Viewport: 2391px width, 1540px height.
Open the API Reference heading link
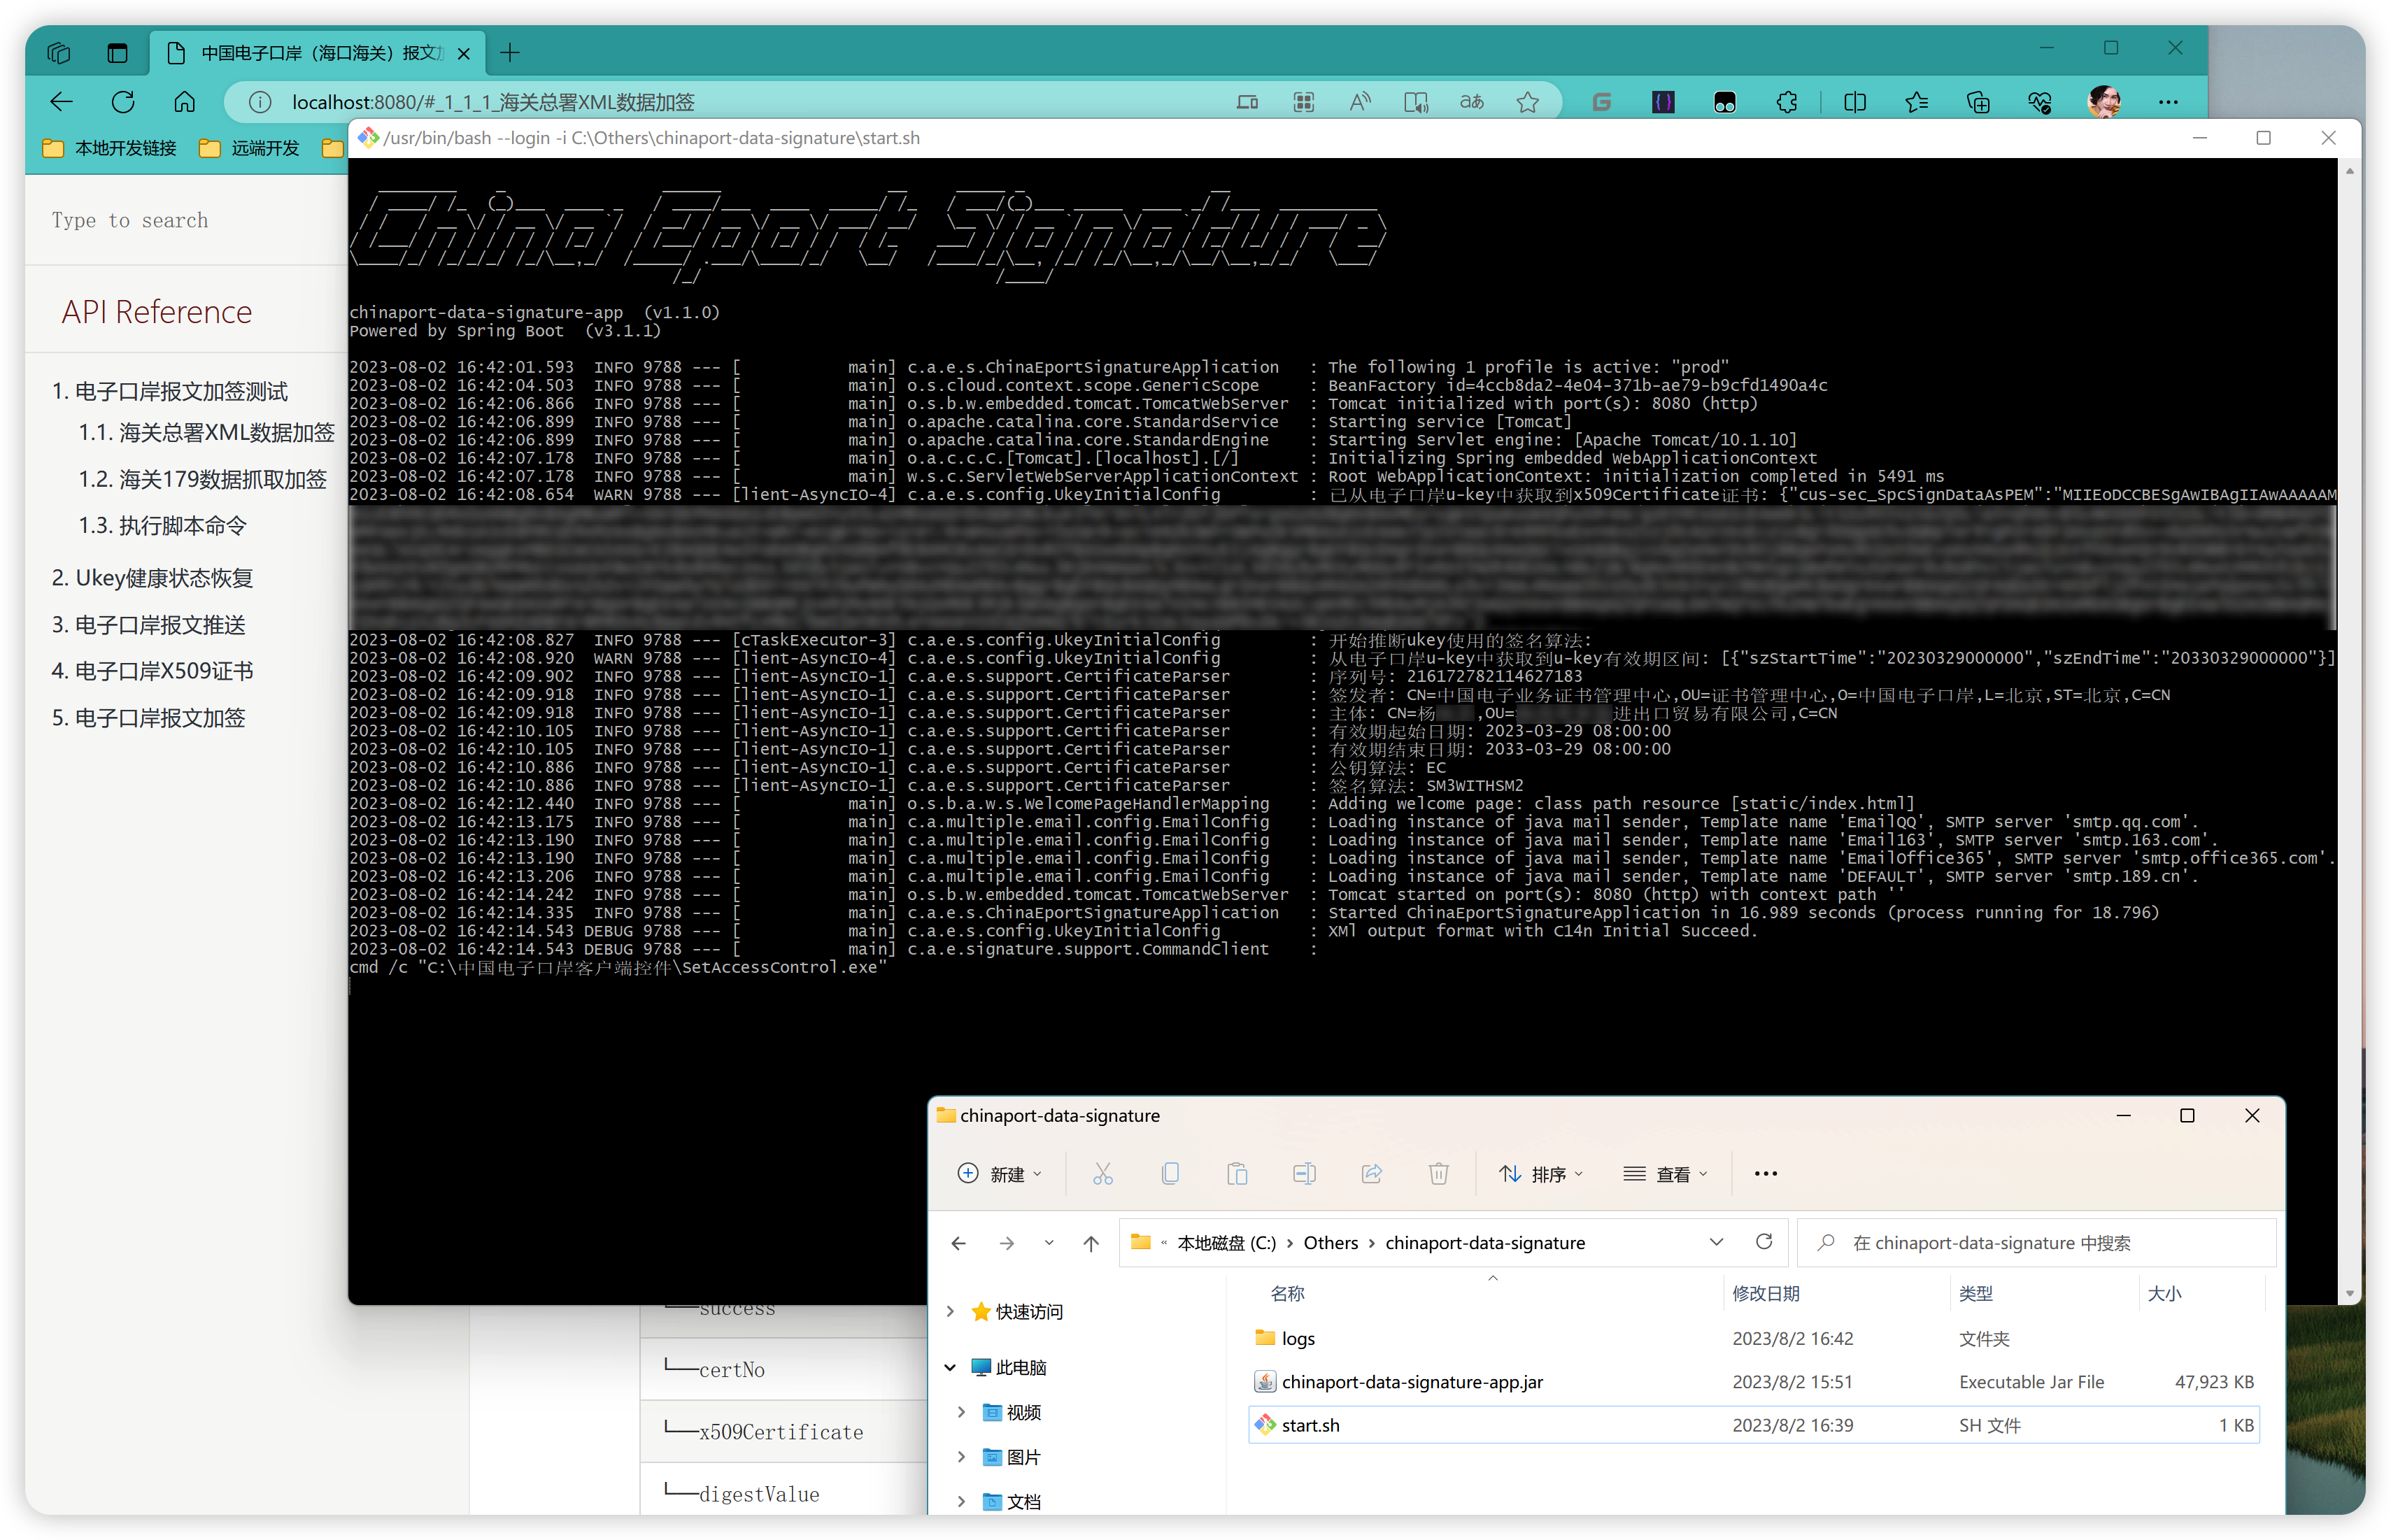(157, 312)
